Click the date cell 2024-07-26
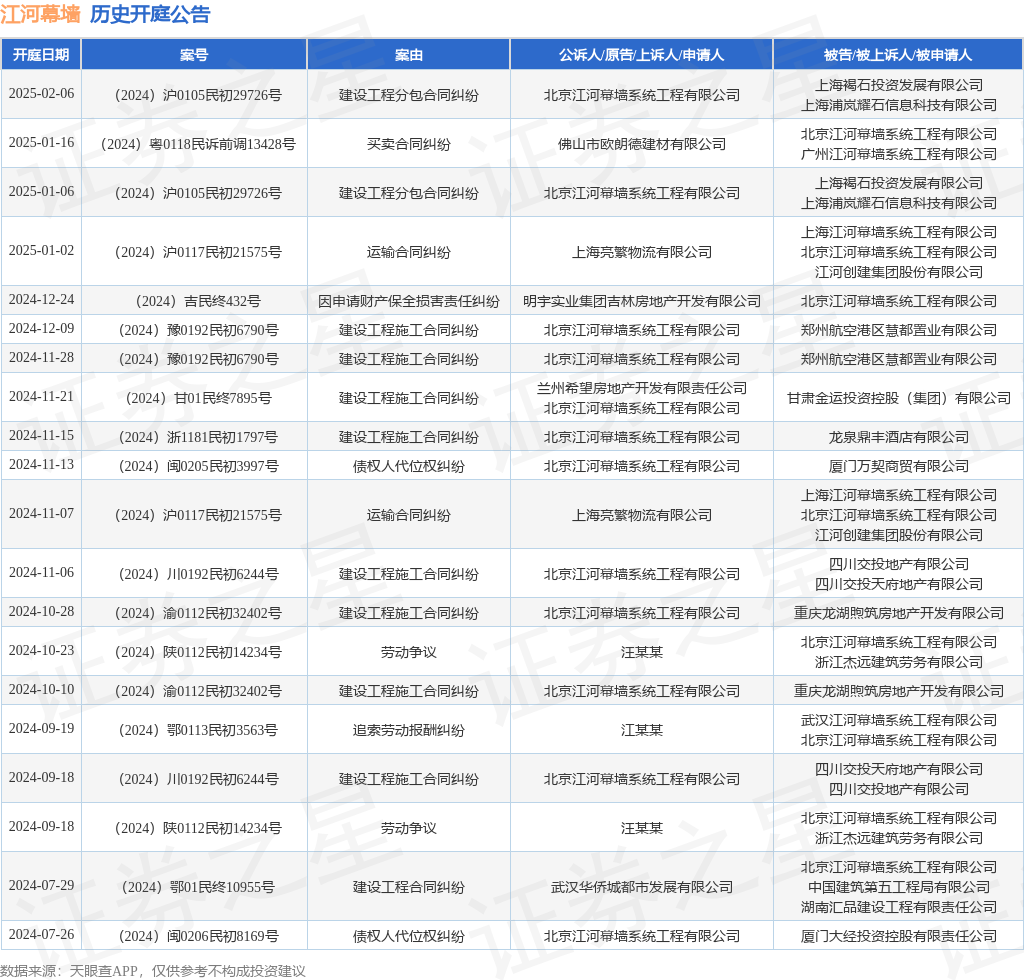Viewport: 1024px width, 980px height. point(41,934)
